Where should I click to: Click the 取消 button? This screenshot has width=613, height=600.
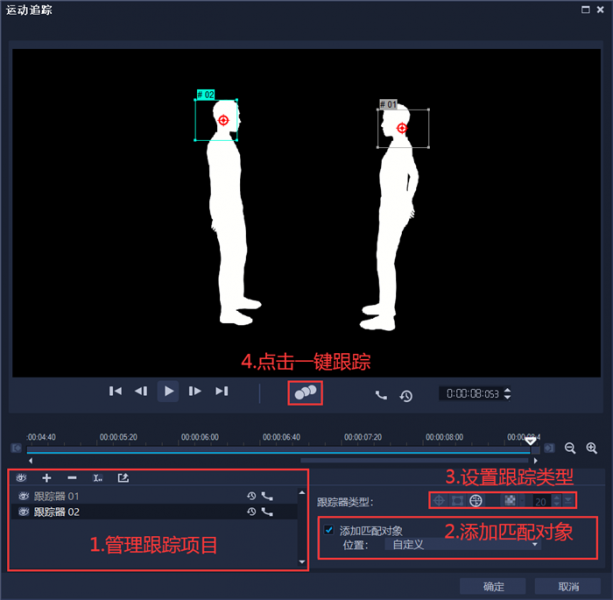(x=568, y=586)
